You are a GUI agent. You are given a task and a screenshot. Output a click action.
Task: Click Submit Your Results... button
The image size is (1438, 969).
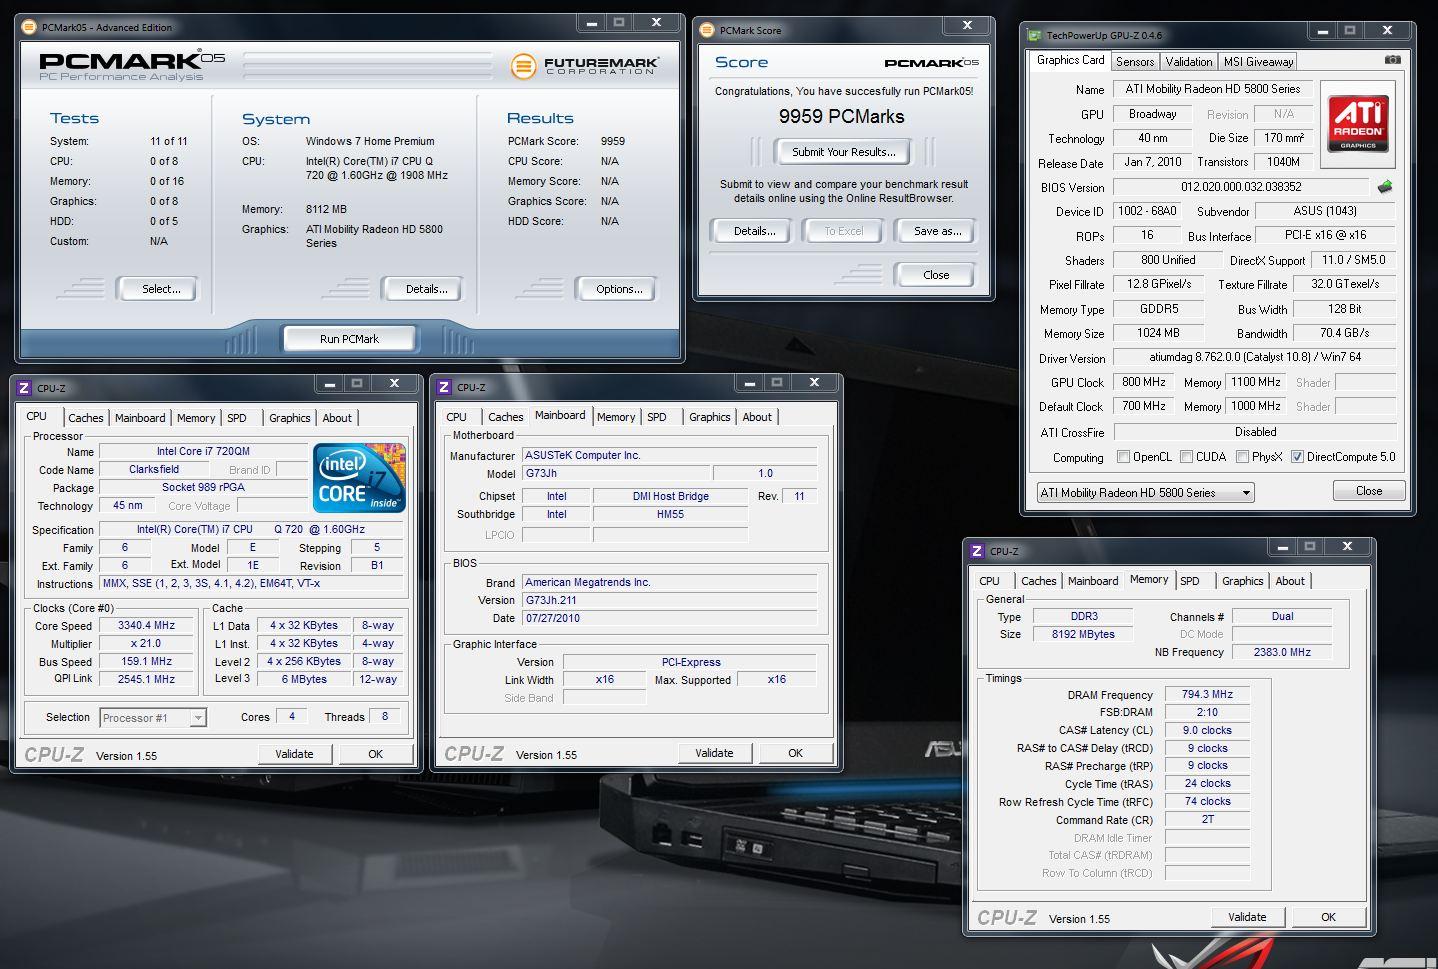pyautogui.click(x=843, y=152)
